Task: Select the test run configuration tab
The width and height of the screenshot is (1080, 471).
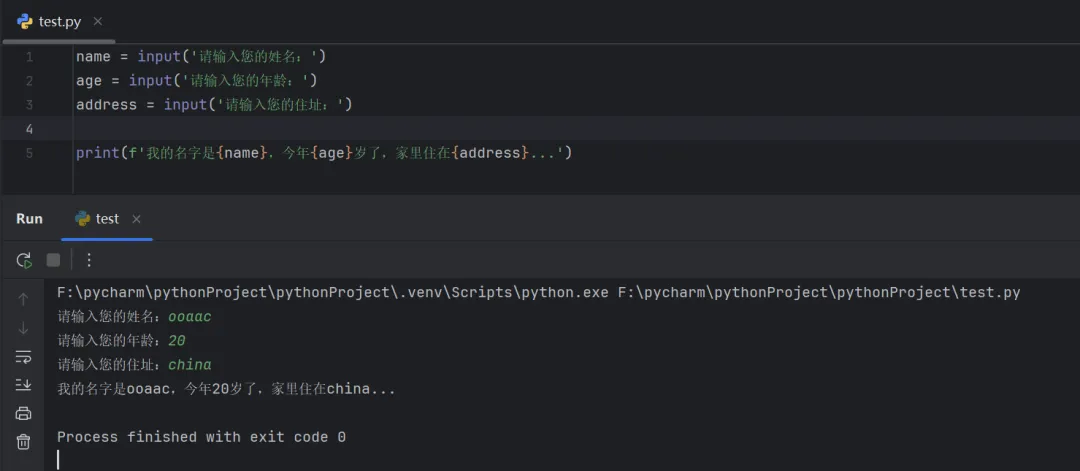Action: (x=107, y=219)
